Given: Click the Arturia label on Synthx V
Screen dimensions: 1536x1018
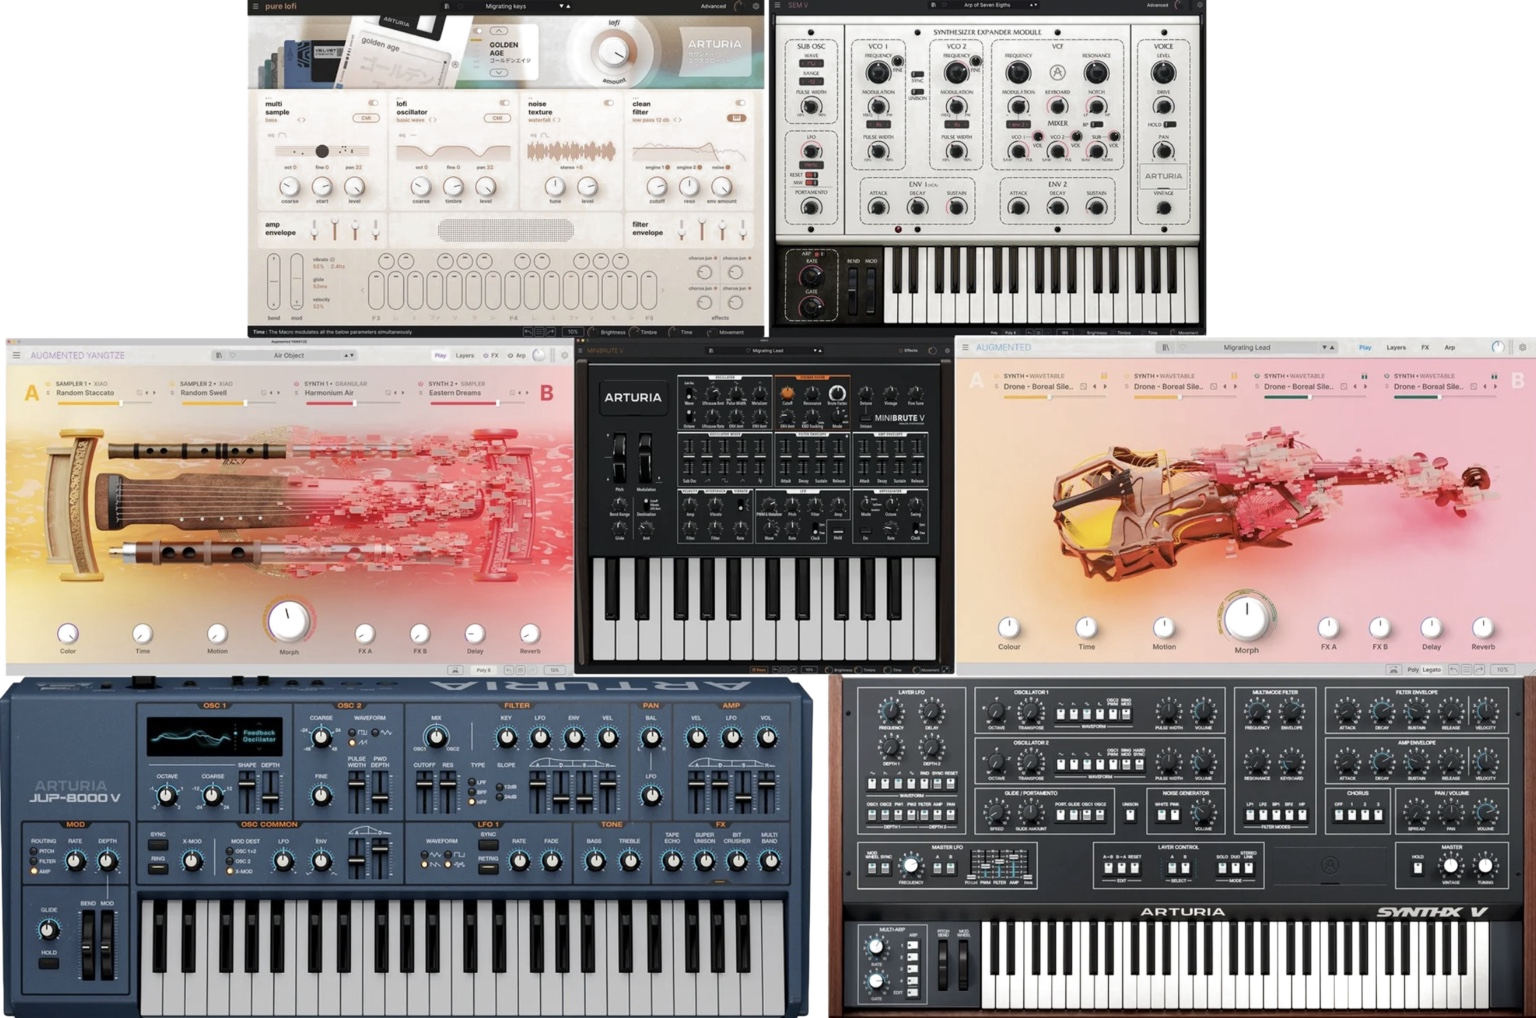Looking at the screenshot, I should click(x=1182, y=912).
